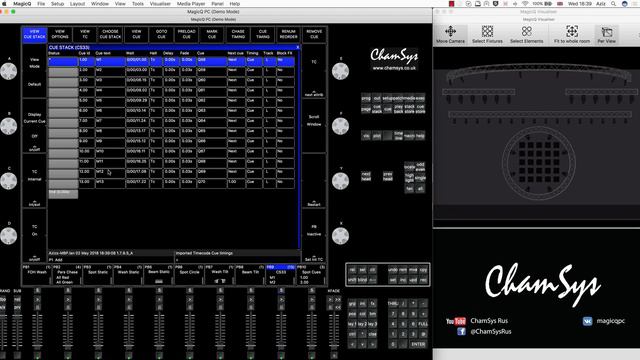Click encoder wheel C
640x360 pixels.
click(9, 181)
